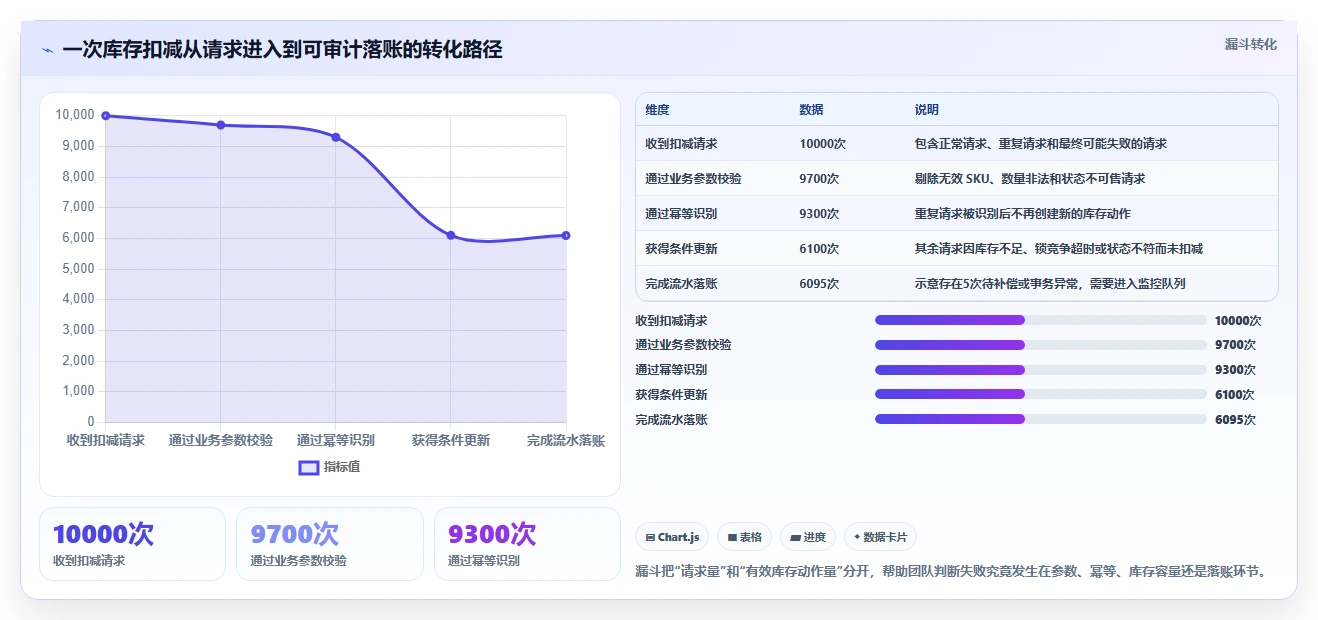
Task: Select the chart point for 获得条件更新
Action: [451, 235]
